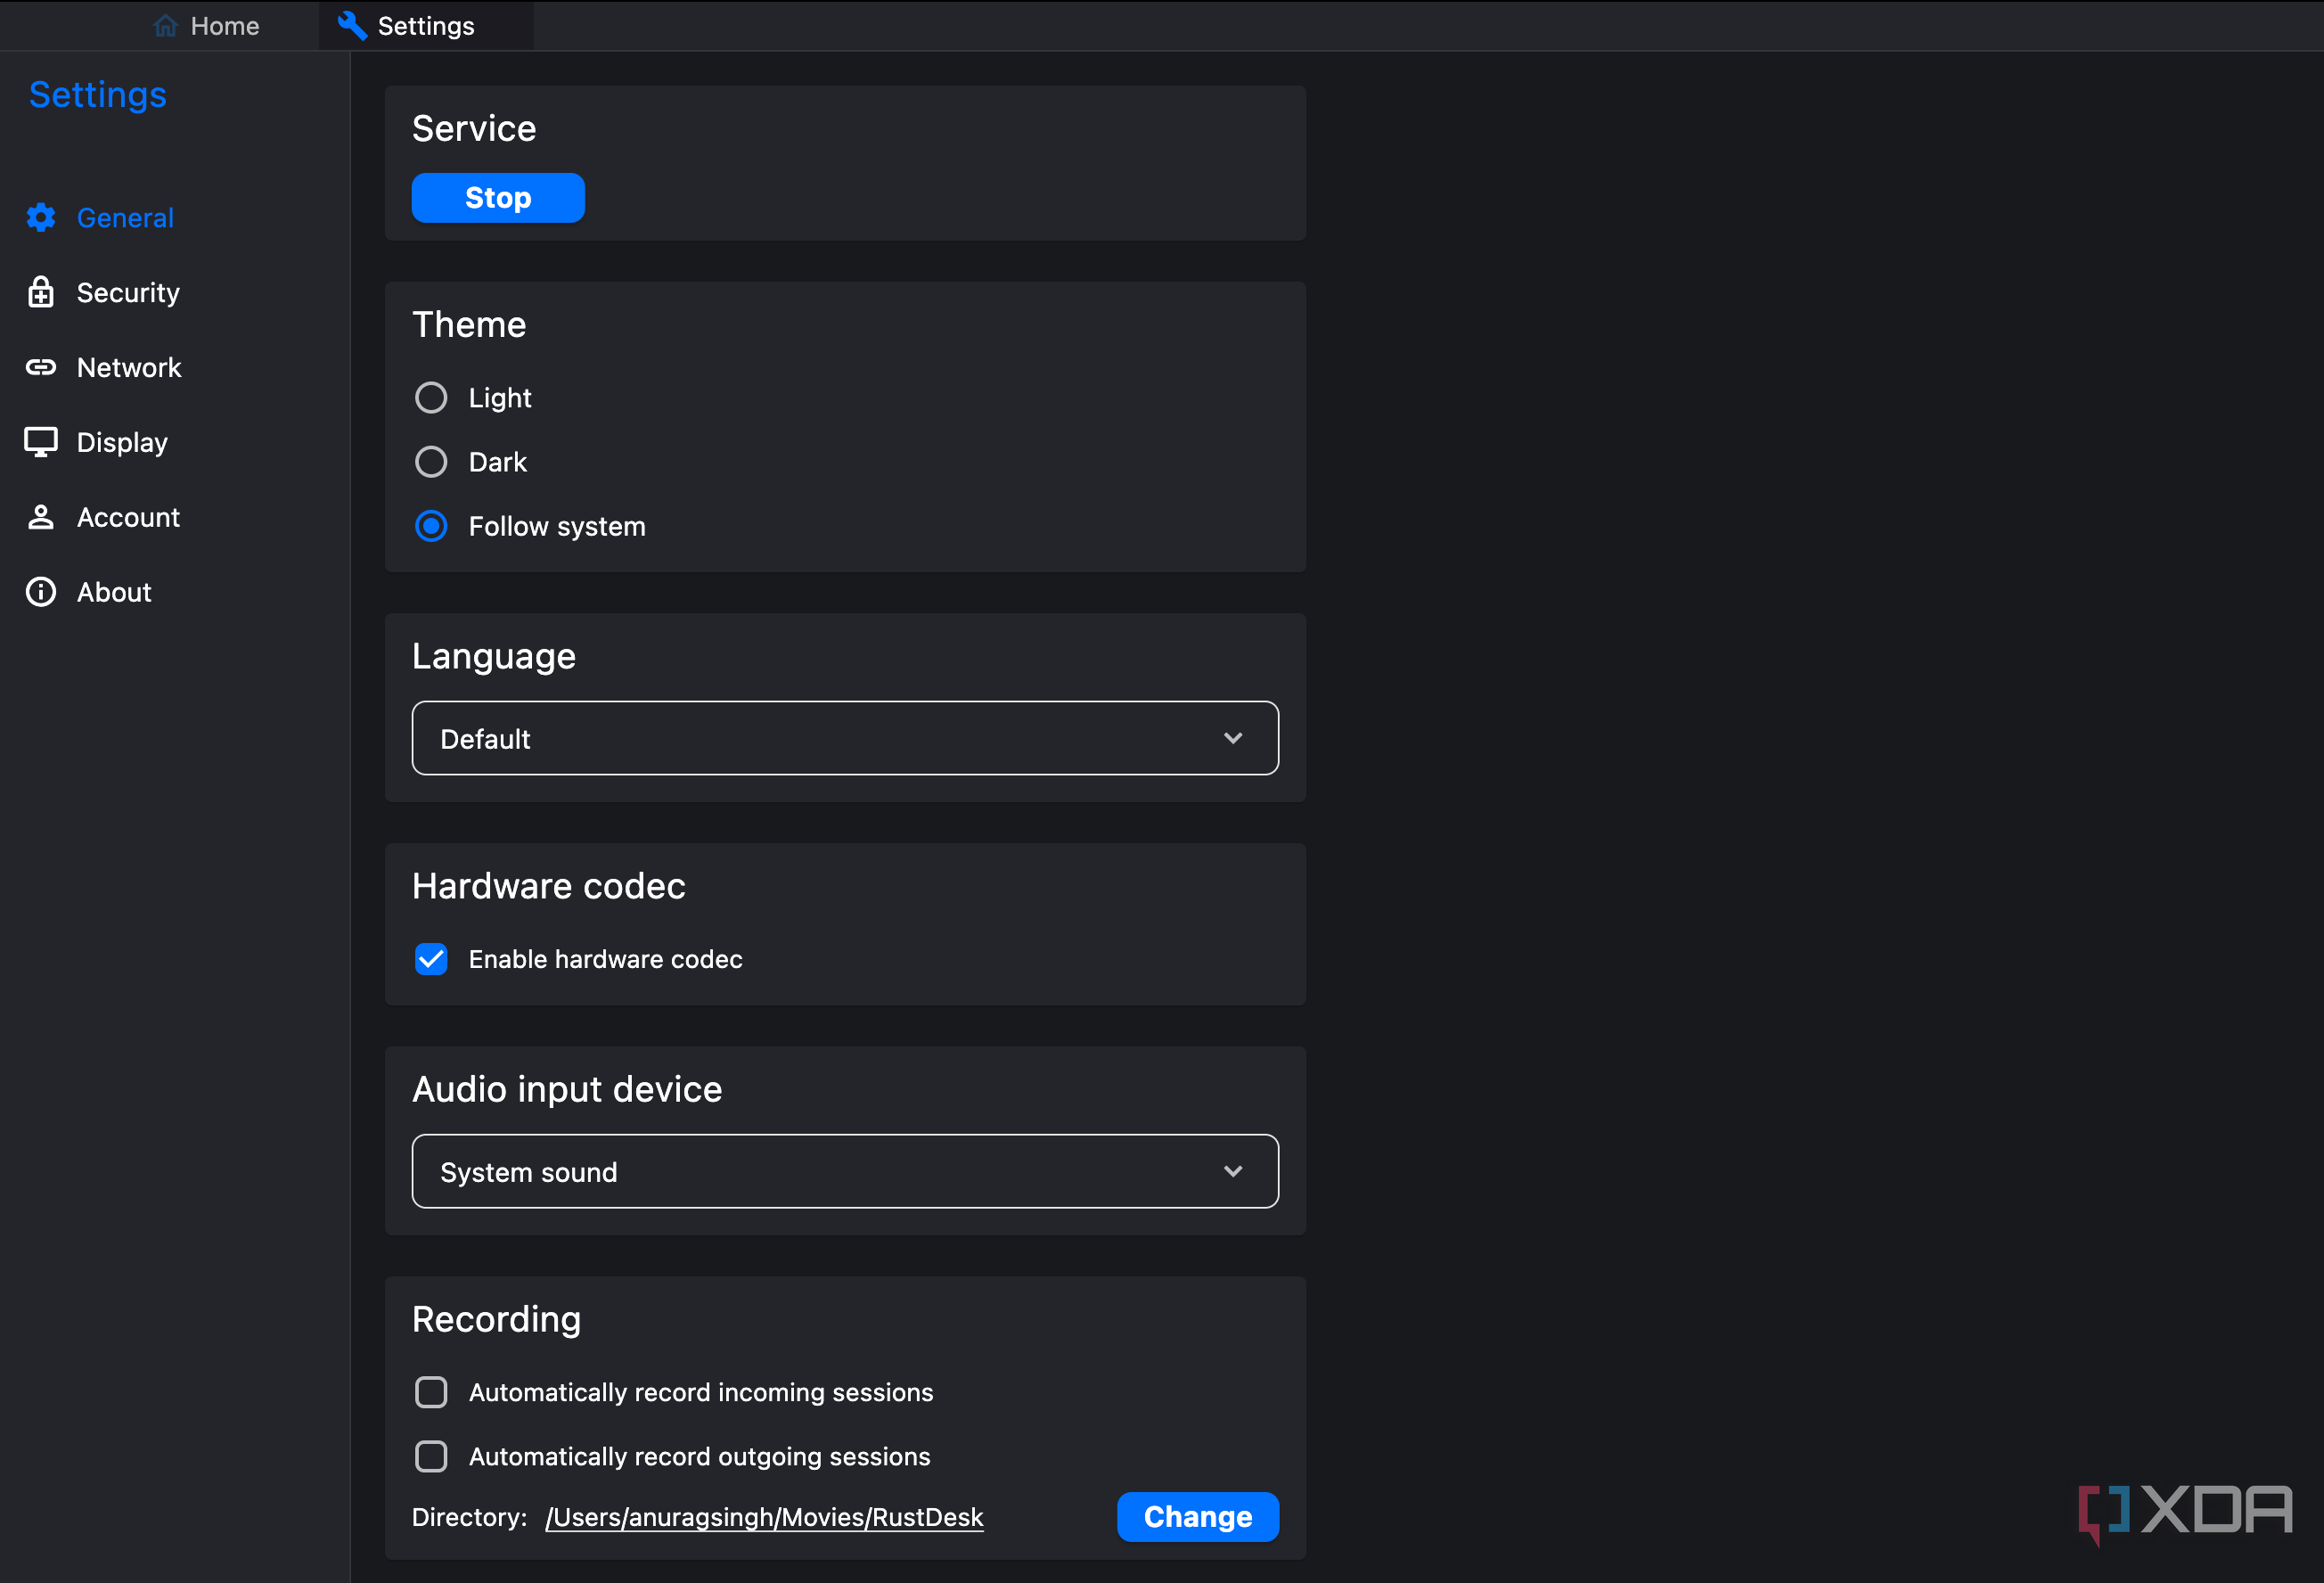
Task: Click the Display monitor icon
Action: click(41, 441)
